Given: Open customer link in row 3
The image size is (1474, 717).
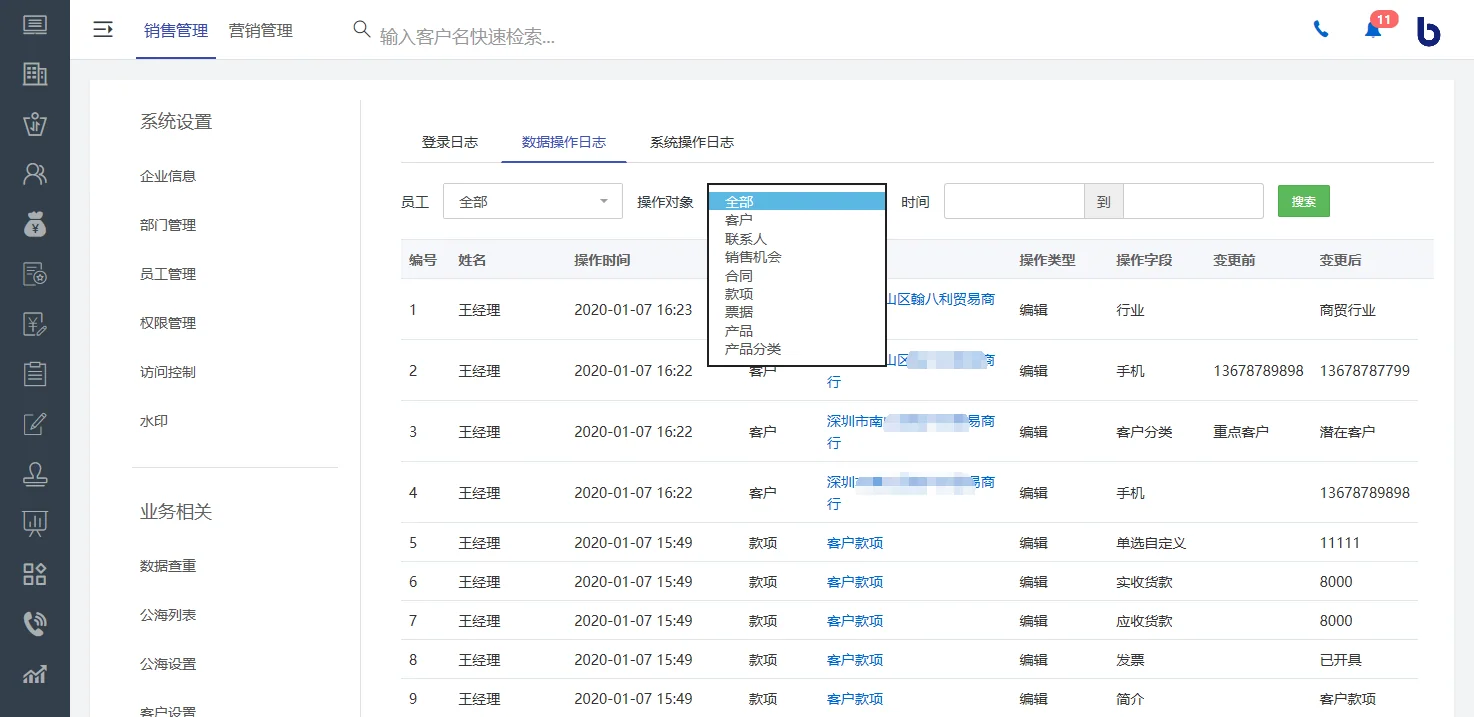Looking at the screenshot, I should point(911,432).
